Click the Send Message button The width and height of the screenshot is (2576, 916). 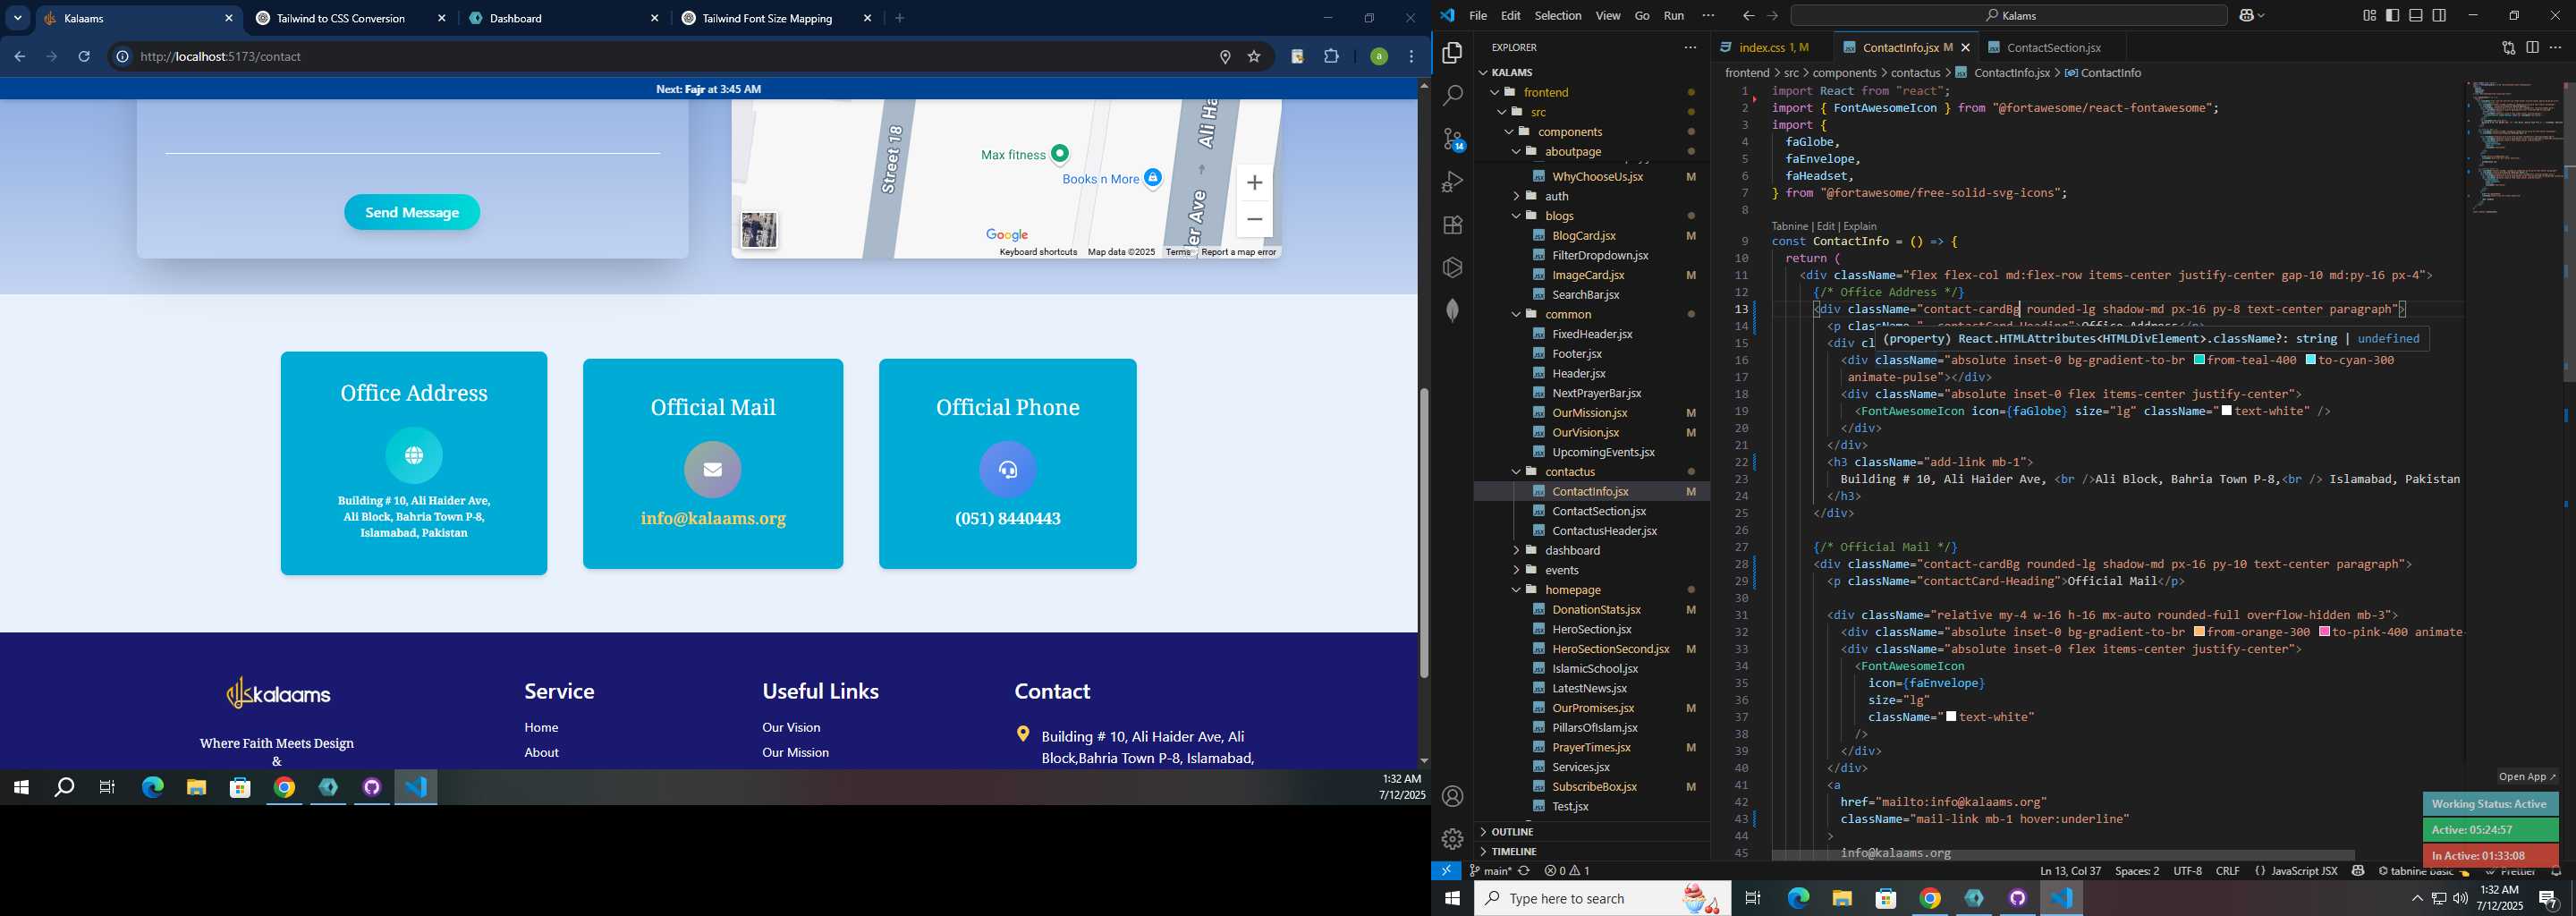pyautogui.click(x=412, y=213)
